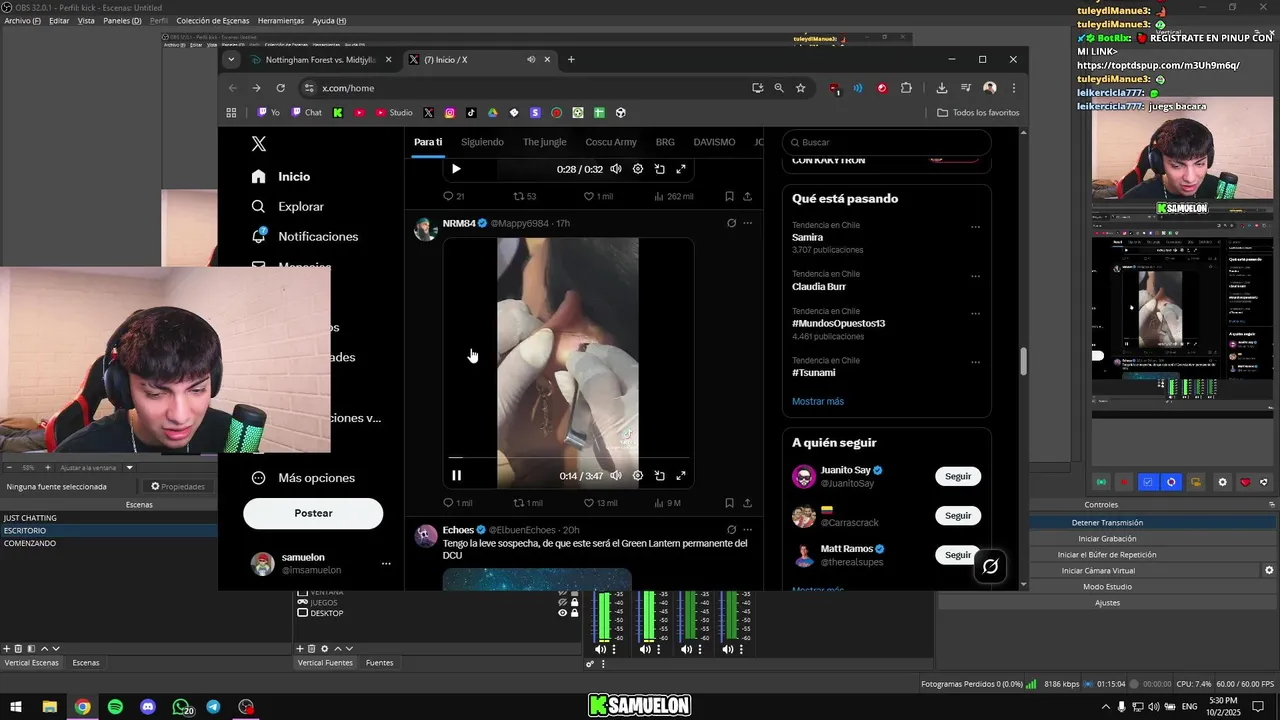Viewport: 1280px width, 720px height.
Task: Mute the second OBS audio mixer channel
Action: tap(644, 650)
